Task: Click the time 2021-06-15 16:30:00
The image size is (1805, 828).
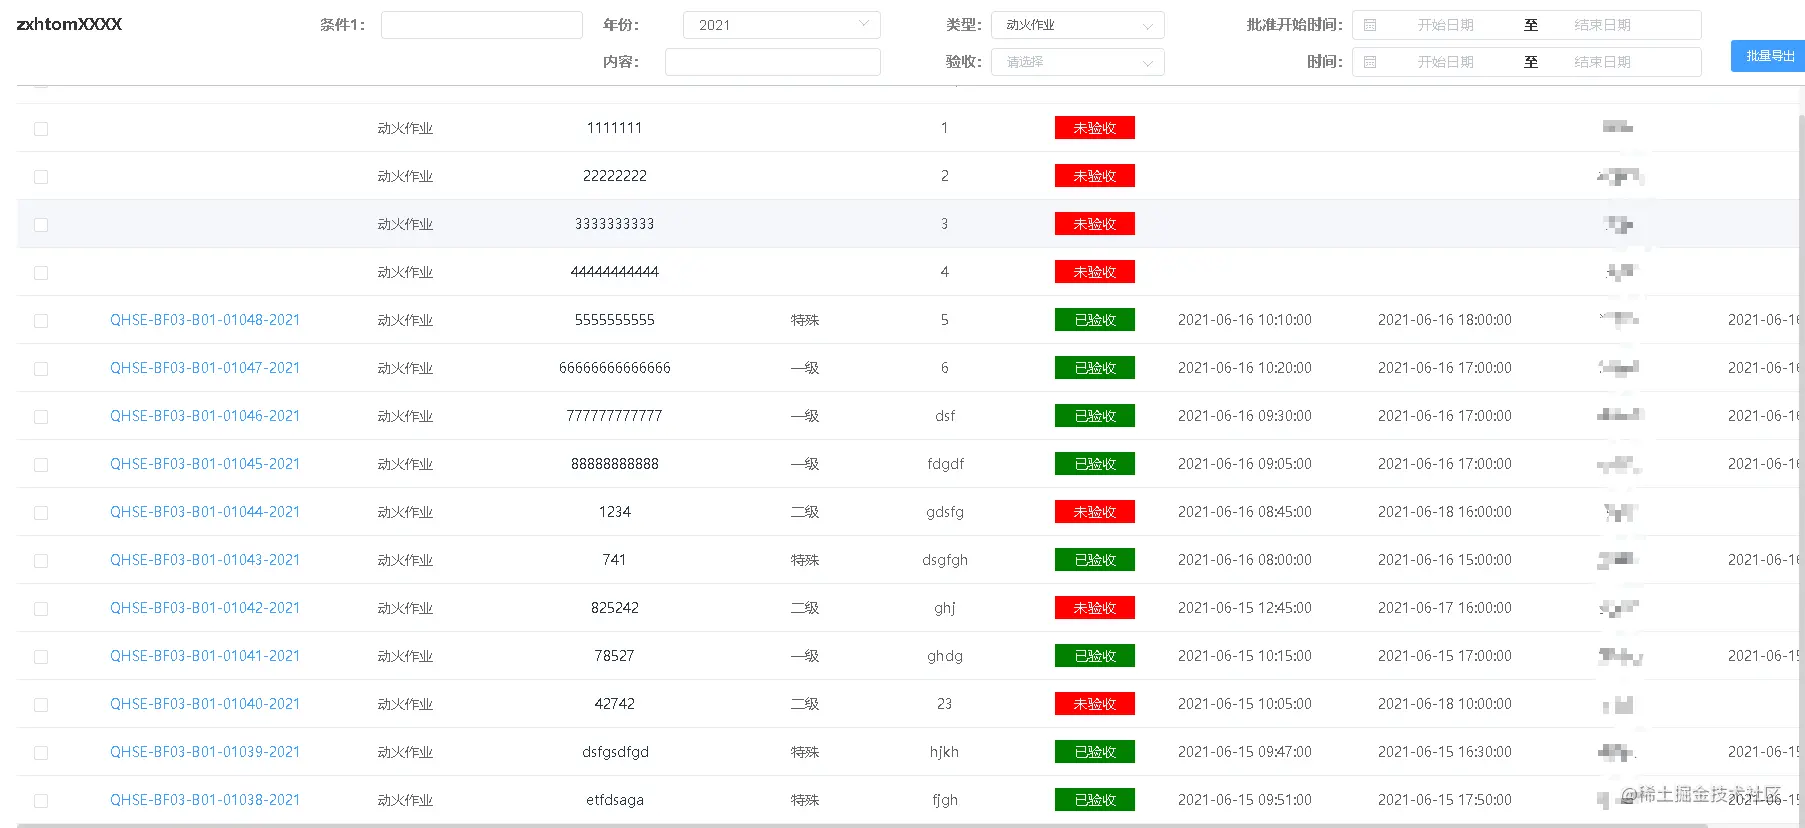Action: point(1445,752)
